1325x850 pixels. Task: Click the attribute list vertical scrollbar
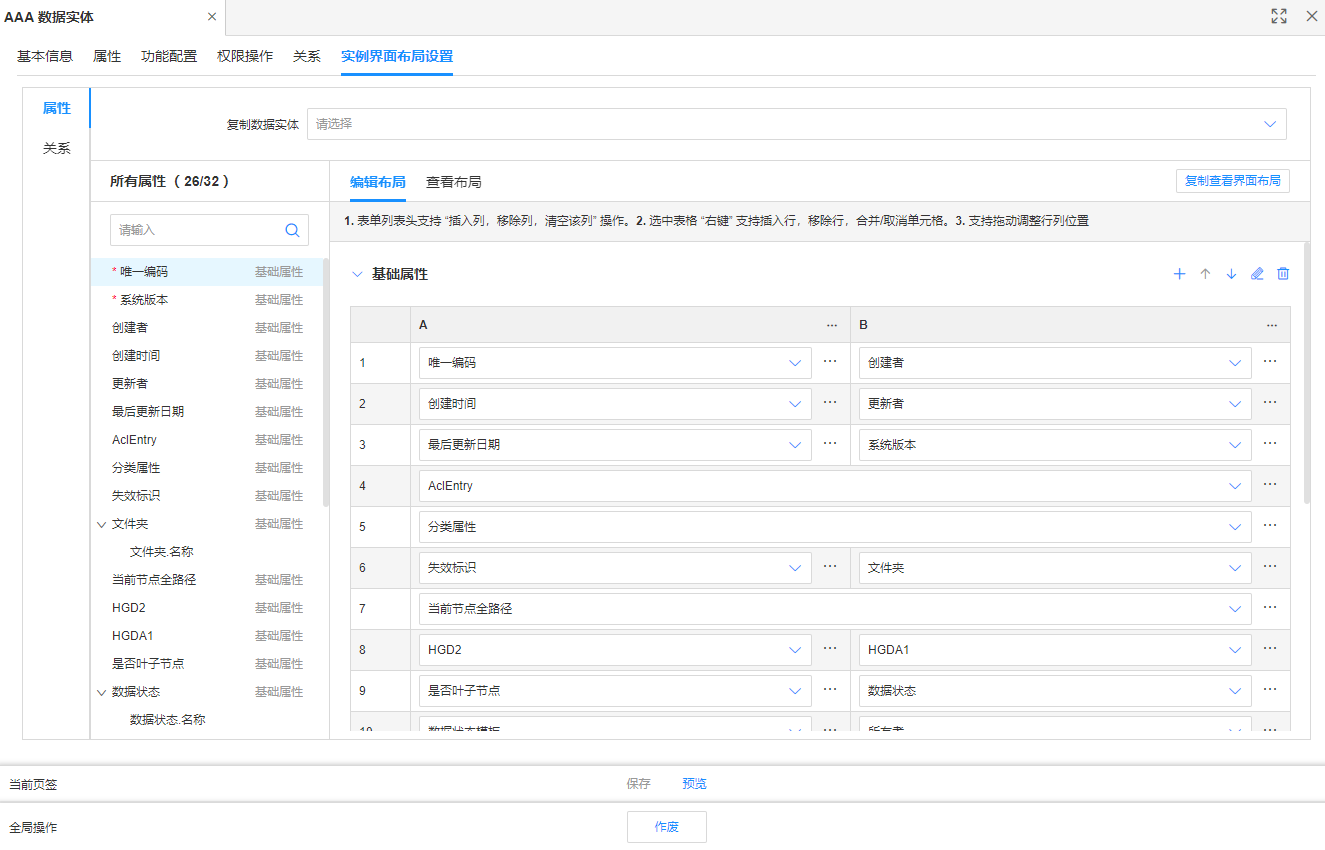[x=326, y=382]
